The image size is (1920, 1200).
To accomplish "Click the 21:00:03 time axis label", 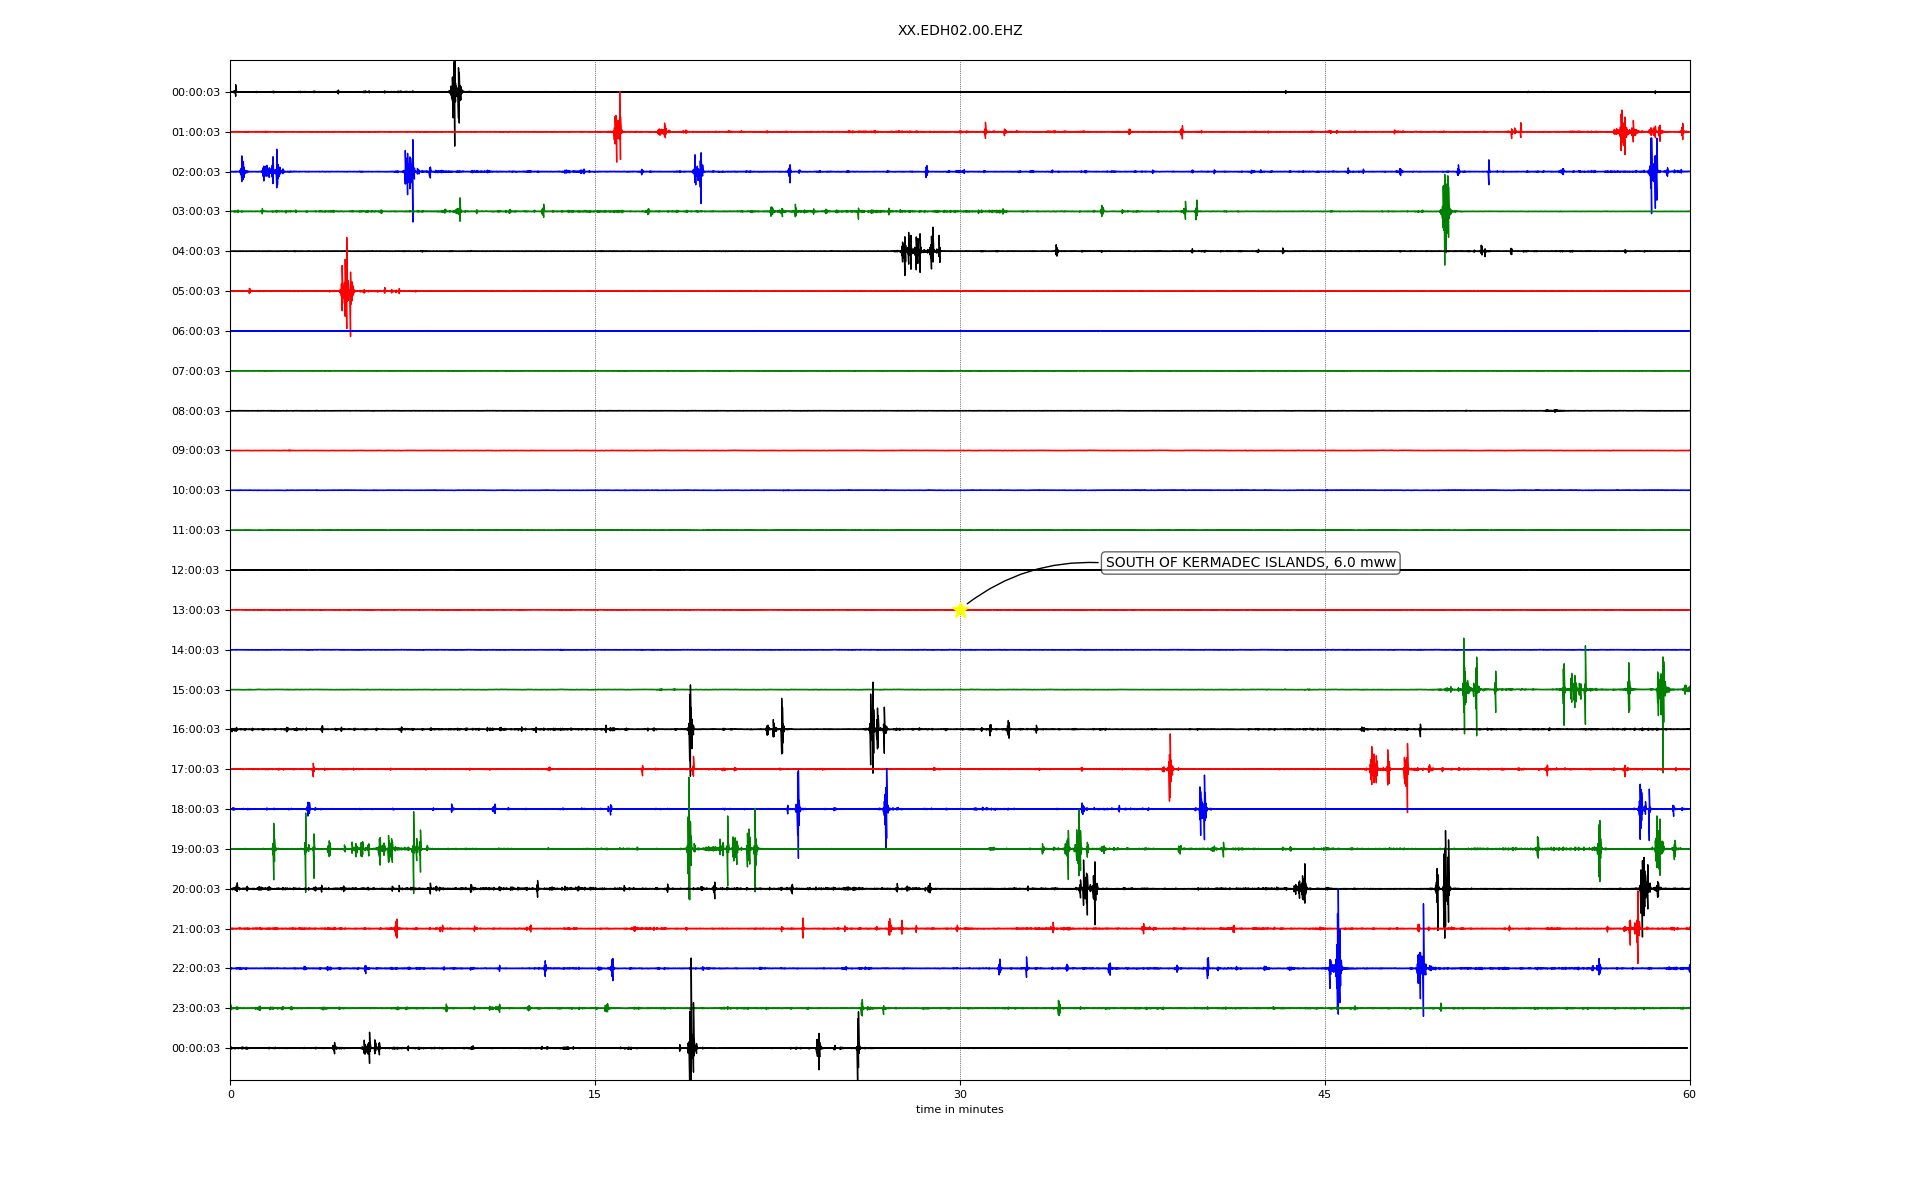I will (x=196, y=929).
